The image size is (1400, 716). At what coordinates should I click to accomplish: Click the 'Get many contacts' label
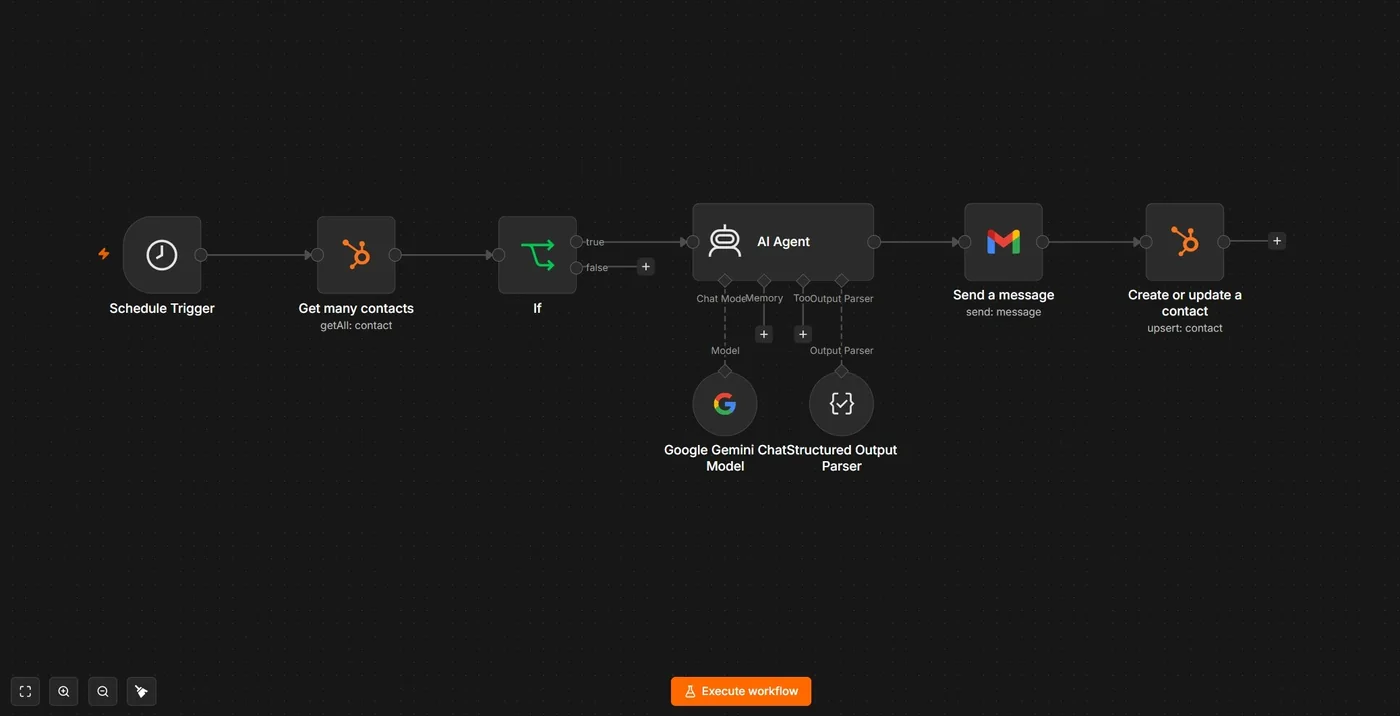(x=356, y=308)
